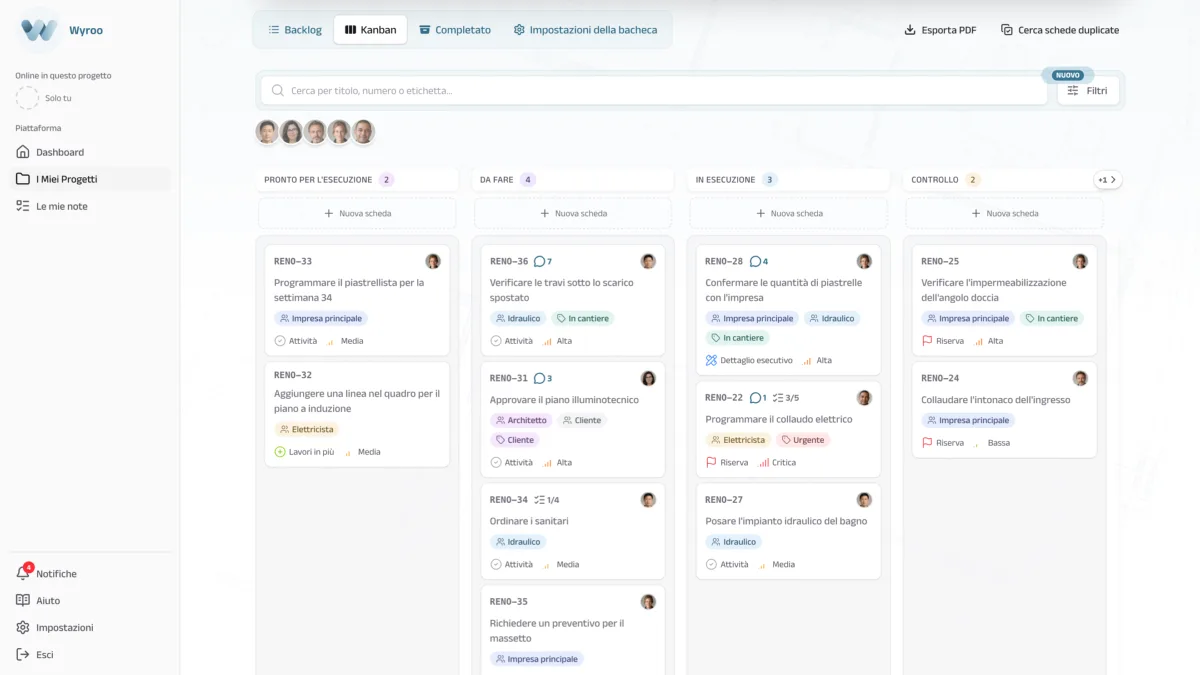This screenshot has width=1200, height=675.
Task: Click the Esporta PDF button
Action: [x=940, y=30]
